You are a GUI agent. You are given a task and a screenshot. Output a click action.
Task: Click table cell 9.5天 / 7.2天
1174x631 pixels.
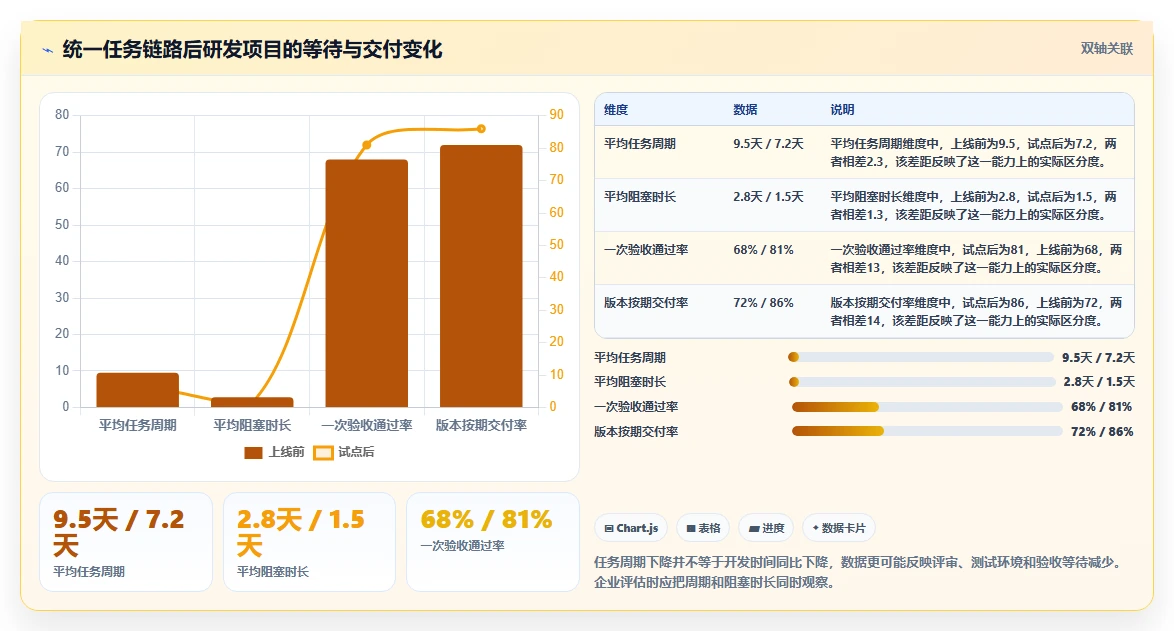[x=768, y=144]
